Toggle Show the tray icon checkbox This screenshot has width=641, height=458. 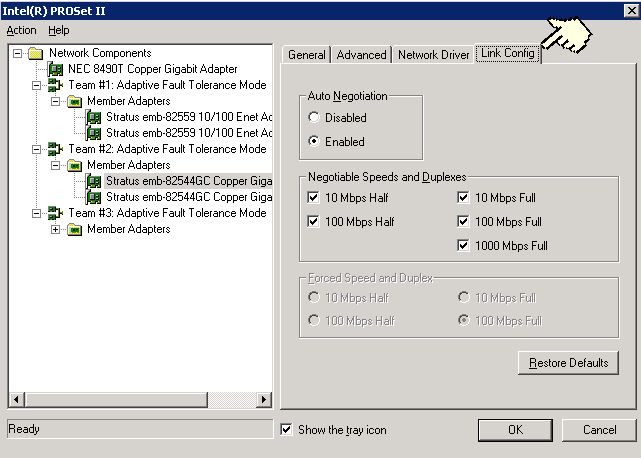[x=287, y=429]
